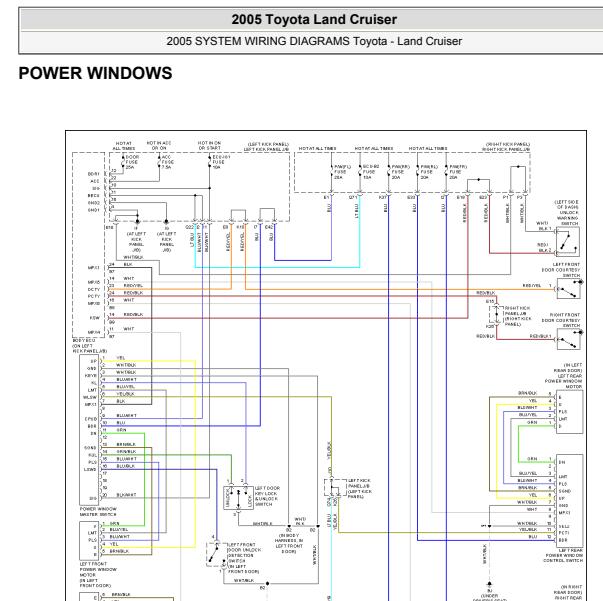
Task: Click the 'LEFT KICK PANEL J/B' label by the YEL/BLK wire
Action: pos(359,483)
